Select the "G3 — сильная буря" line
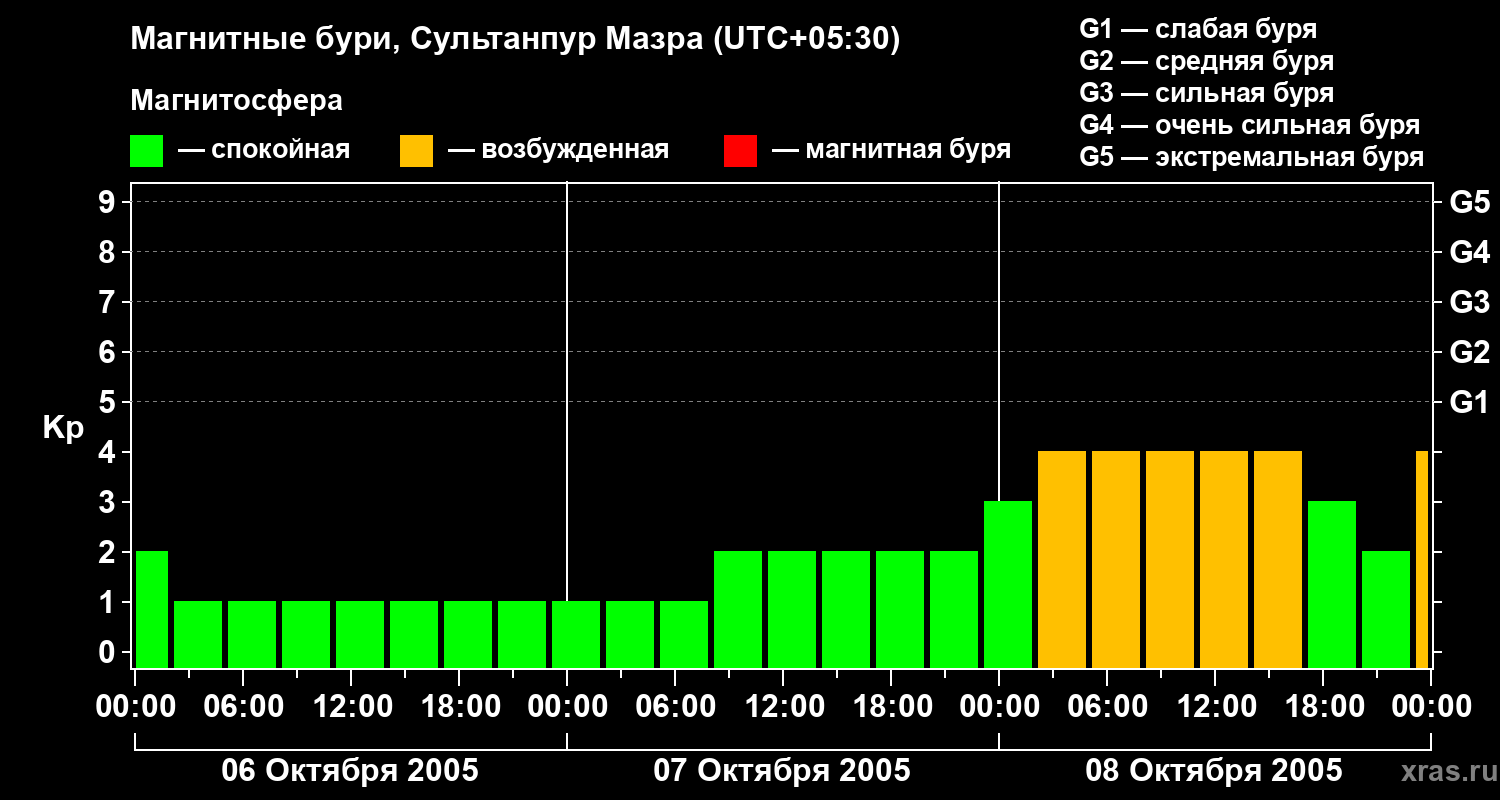The image size is (1500, 800). pyautogui.click(x=1206, y=93)
